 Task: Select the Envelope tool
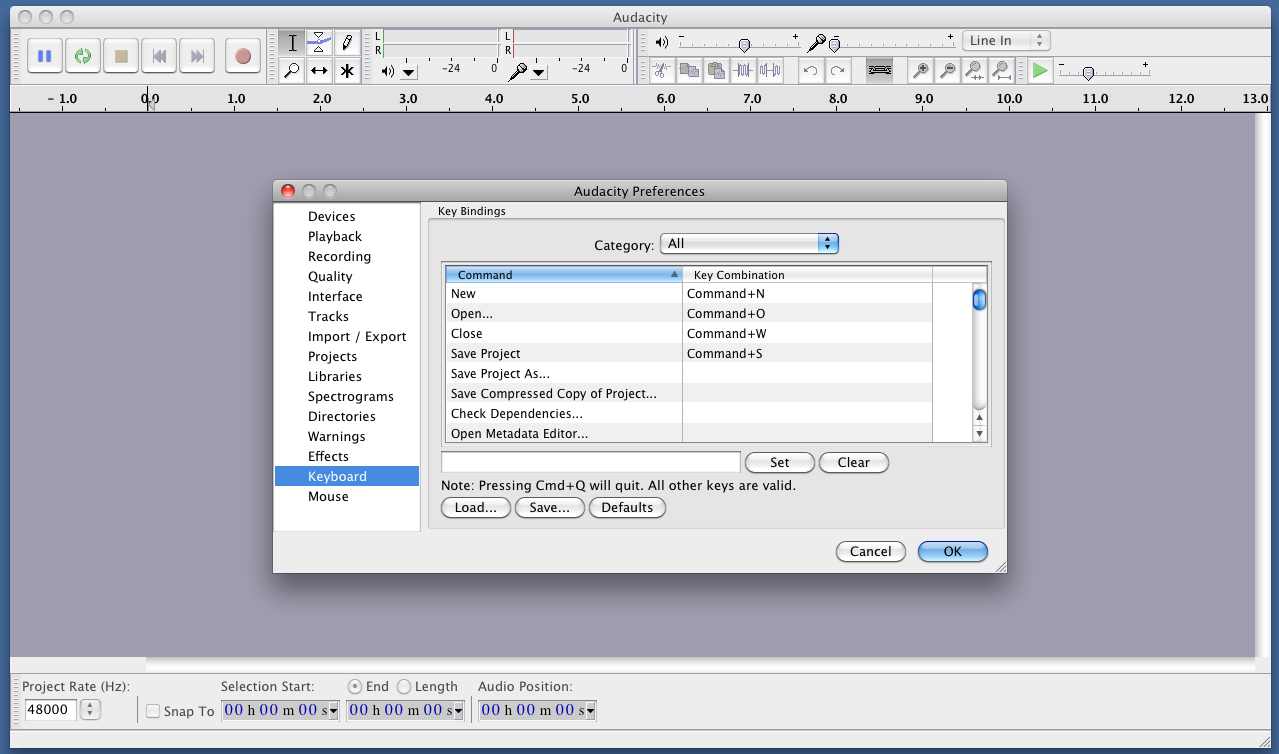click(319, 42)
